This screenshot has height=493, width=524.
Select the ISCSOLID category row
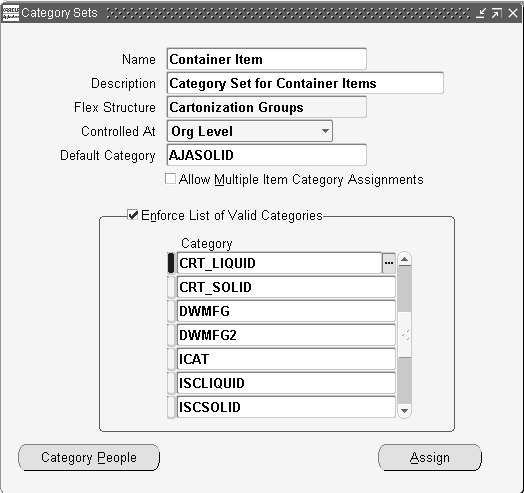[286, 407]
